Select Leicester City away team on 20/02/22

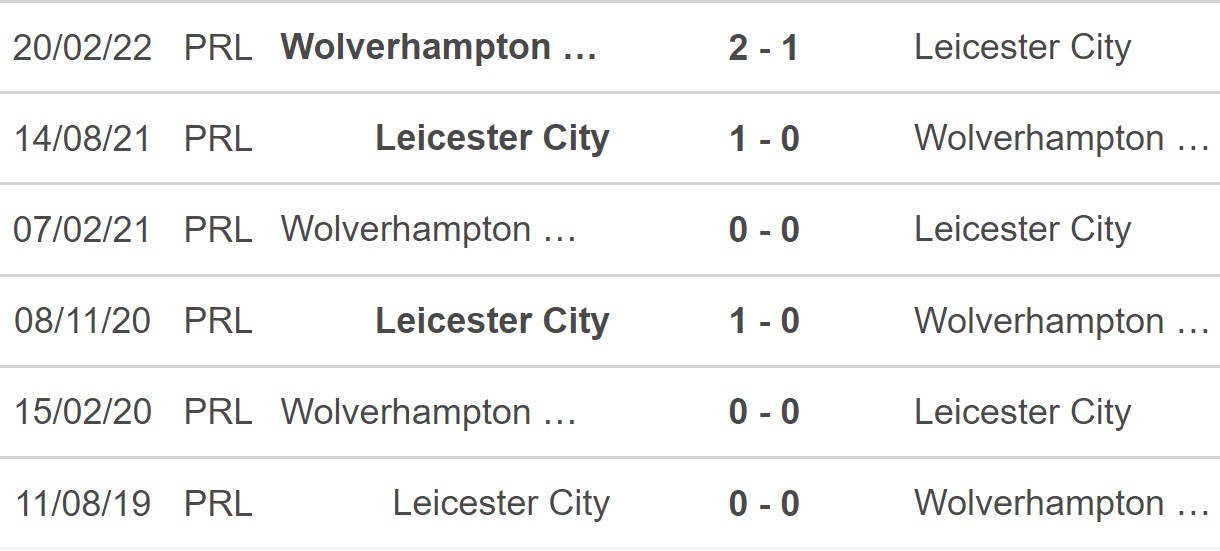[x=1022, y=47]
